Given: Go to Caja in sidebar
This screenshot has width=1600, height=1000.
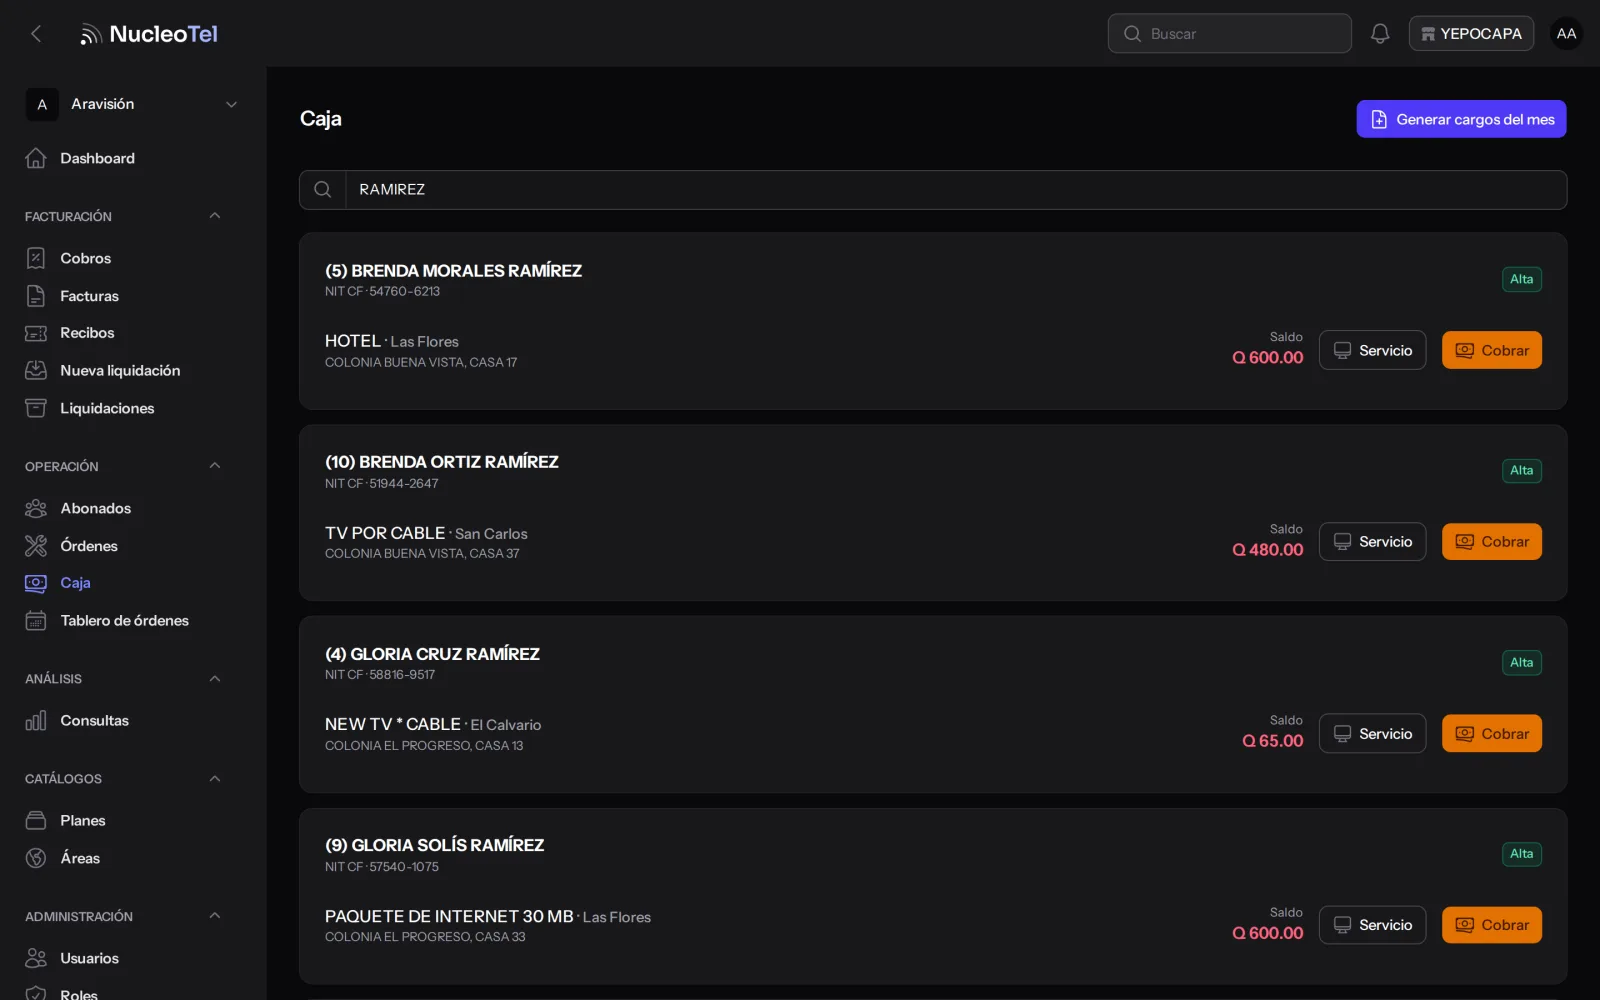Looking at the screenshot, I should point(75,583).
